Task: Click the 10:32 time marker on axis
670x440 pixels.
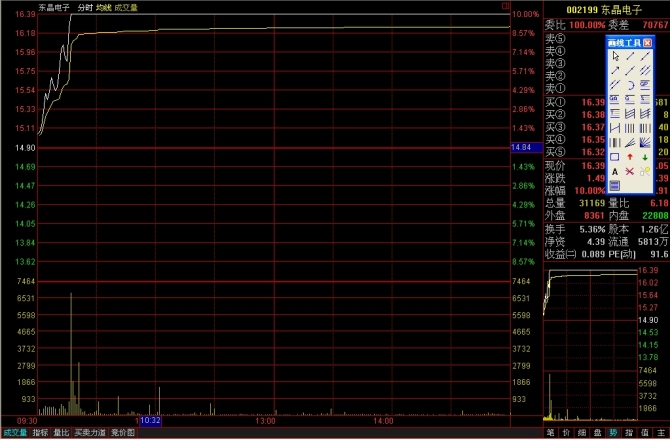Action: (x=150, y=421)
